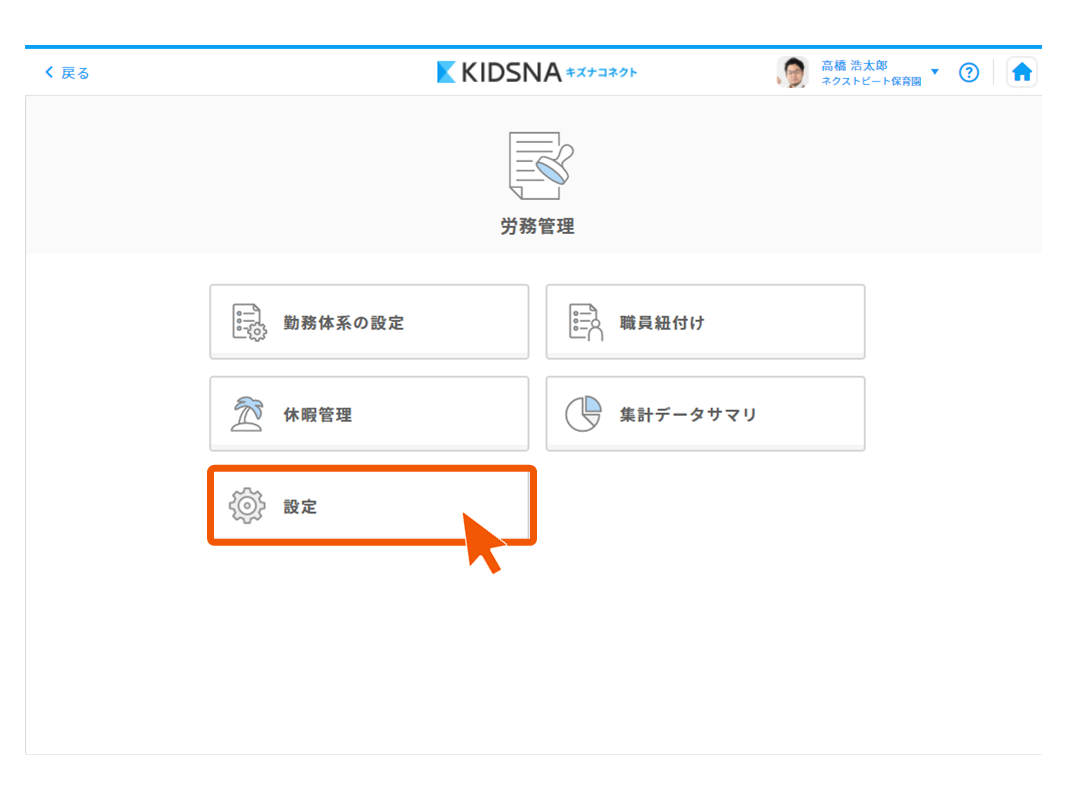Click the gear icon in 設定 tile
This screenshot has height=800, width=1067.
(x=247, y=506)
